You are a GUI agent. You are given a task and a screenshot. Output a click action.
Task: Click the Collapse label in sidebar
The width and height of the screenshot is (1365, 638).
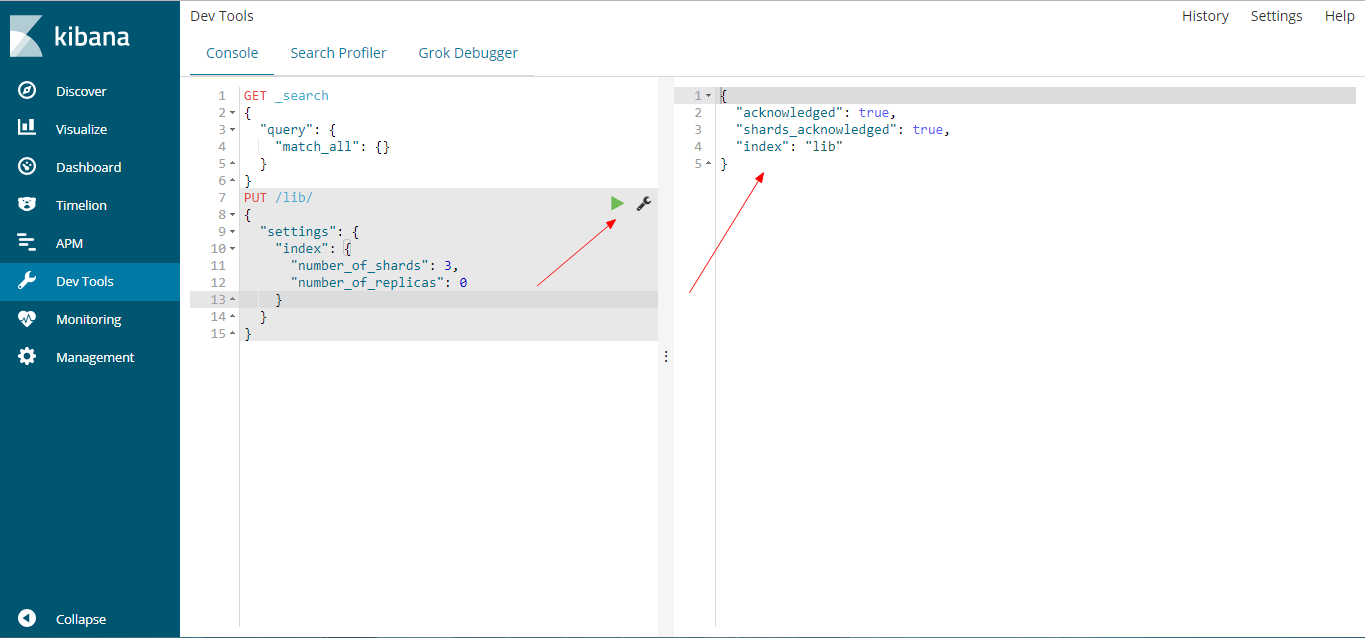pyautogui.click(x=81, y=619)
